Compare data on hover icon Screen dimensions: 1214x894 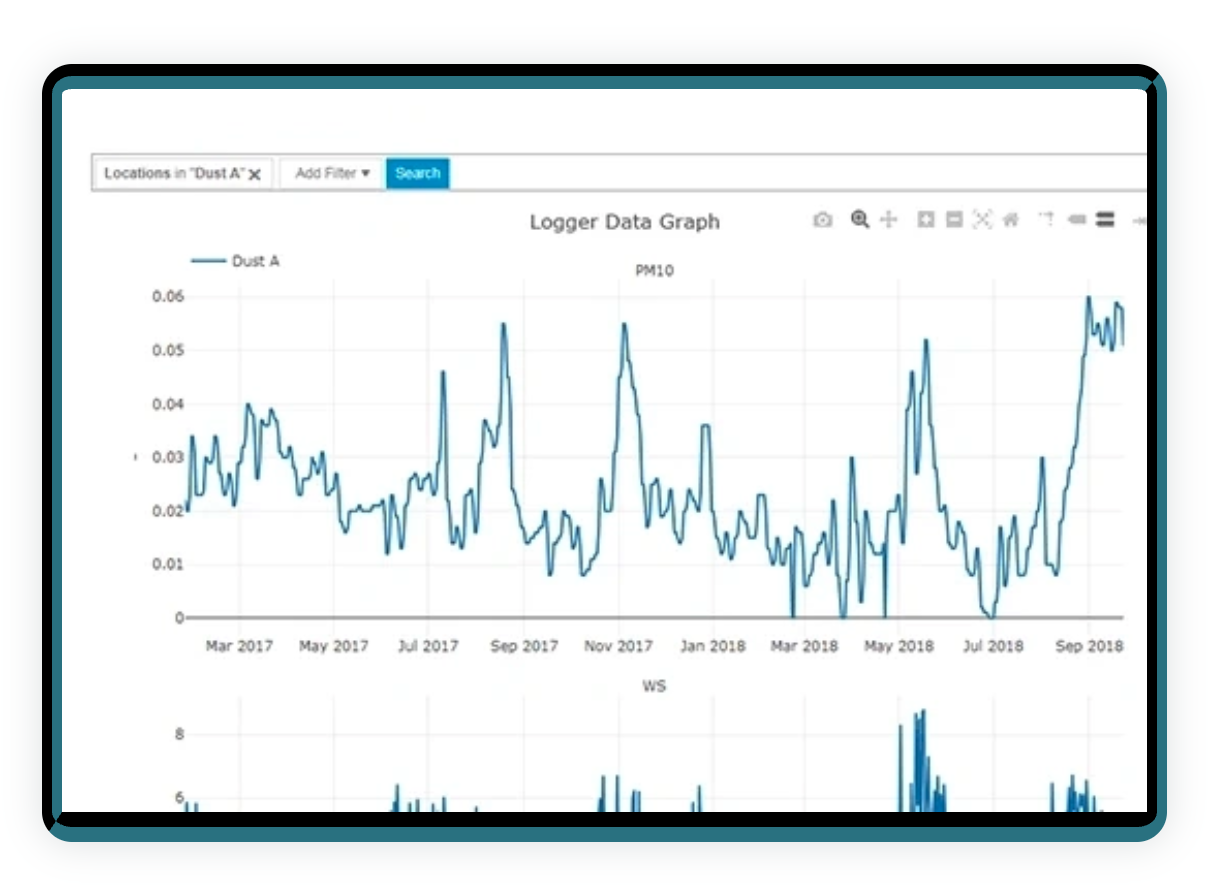[1105, 220]
